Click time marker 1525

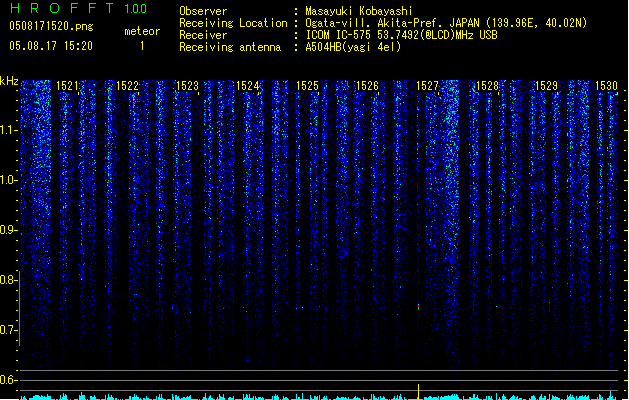[x=307, y=86]
